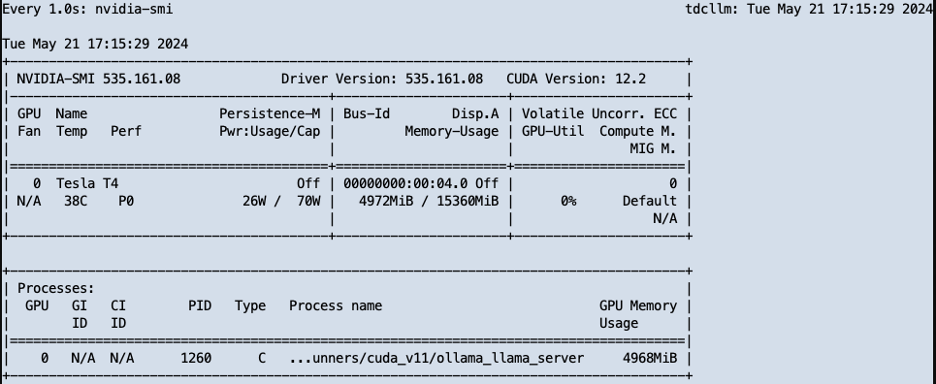
Task: Click the Process name column header
Action: pyautogui.click(x=335, y=306)
